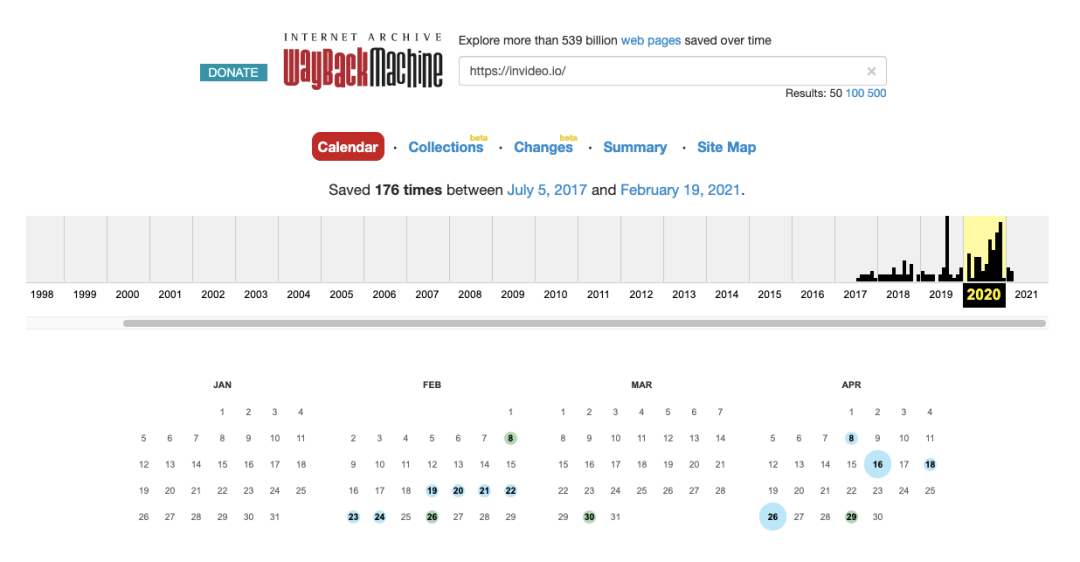Image resolution: width=1080 pixels, height=562 pixels.
Task: Open the April 16 snapshot
Action: click(x=878, y=464)
